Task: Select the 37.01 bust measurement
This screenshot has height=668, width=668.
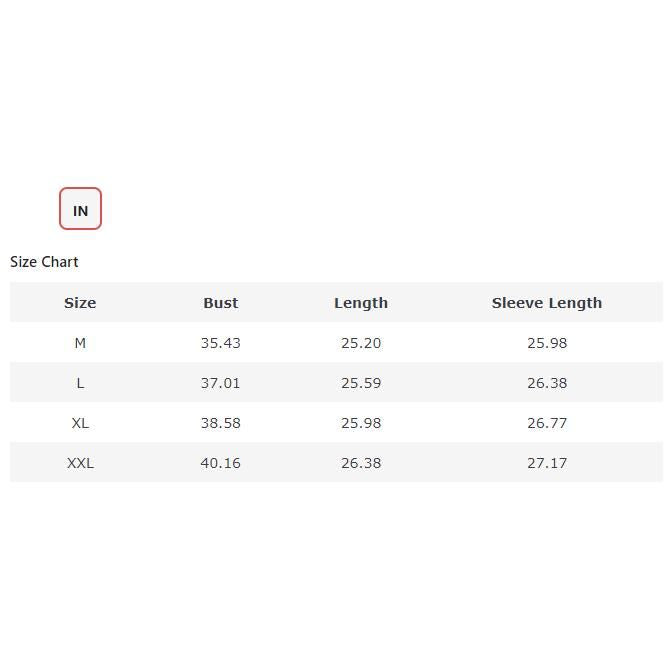Action: point(220,383)
